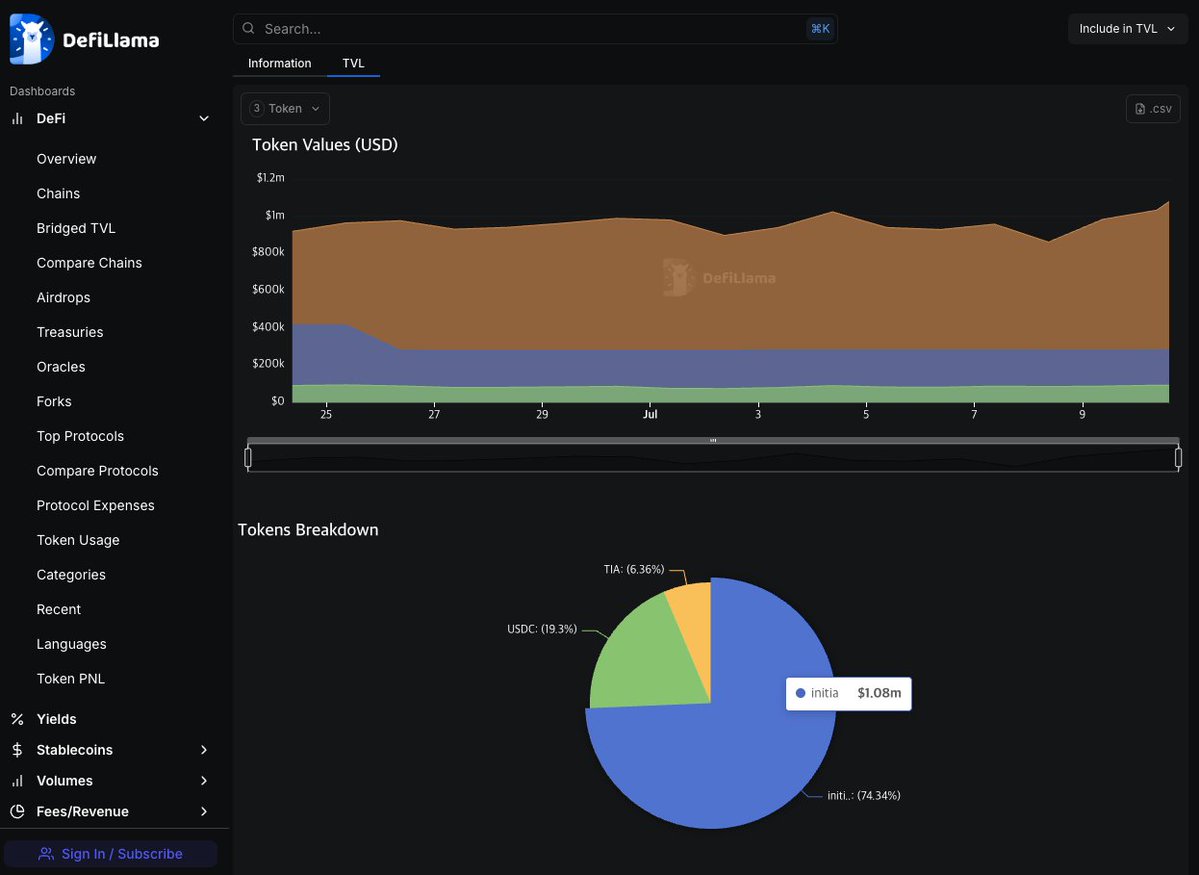Screen dimensions: 1199x875
Task: Grab the right range slider handle
Action: (x=1178, y=457)
